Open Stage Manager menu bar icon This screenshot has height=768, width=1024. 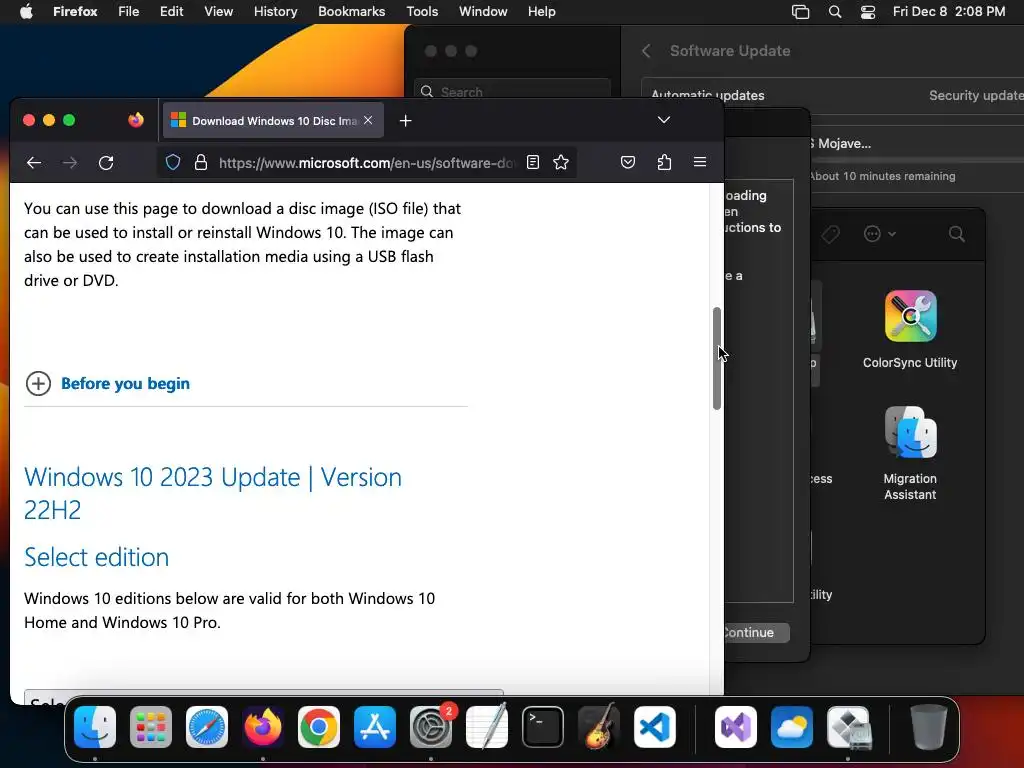800,12
